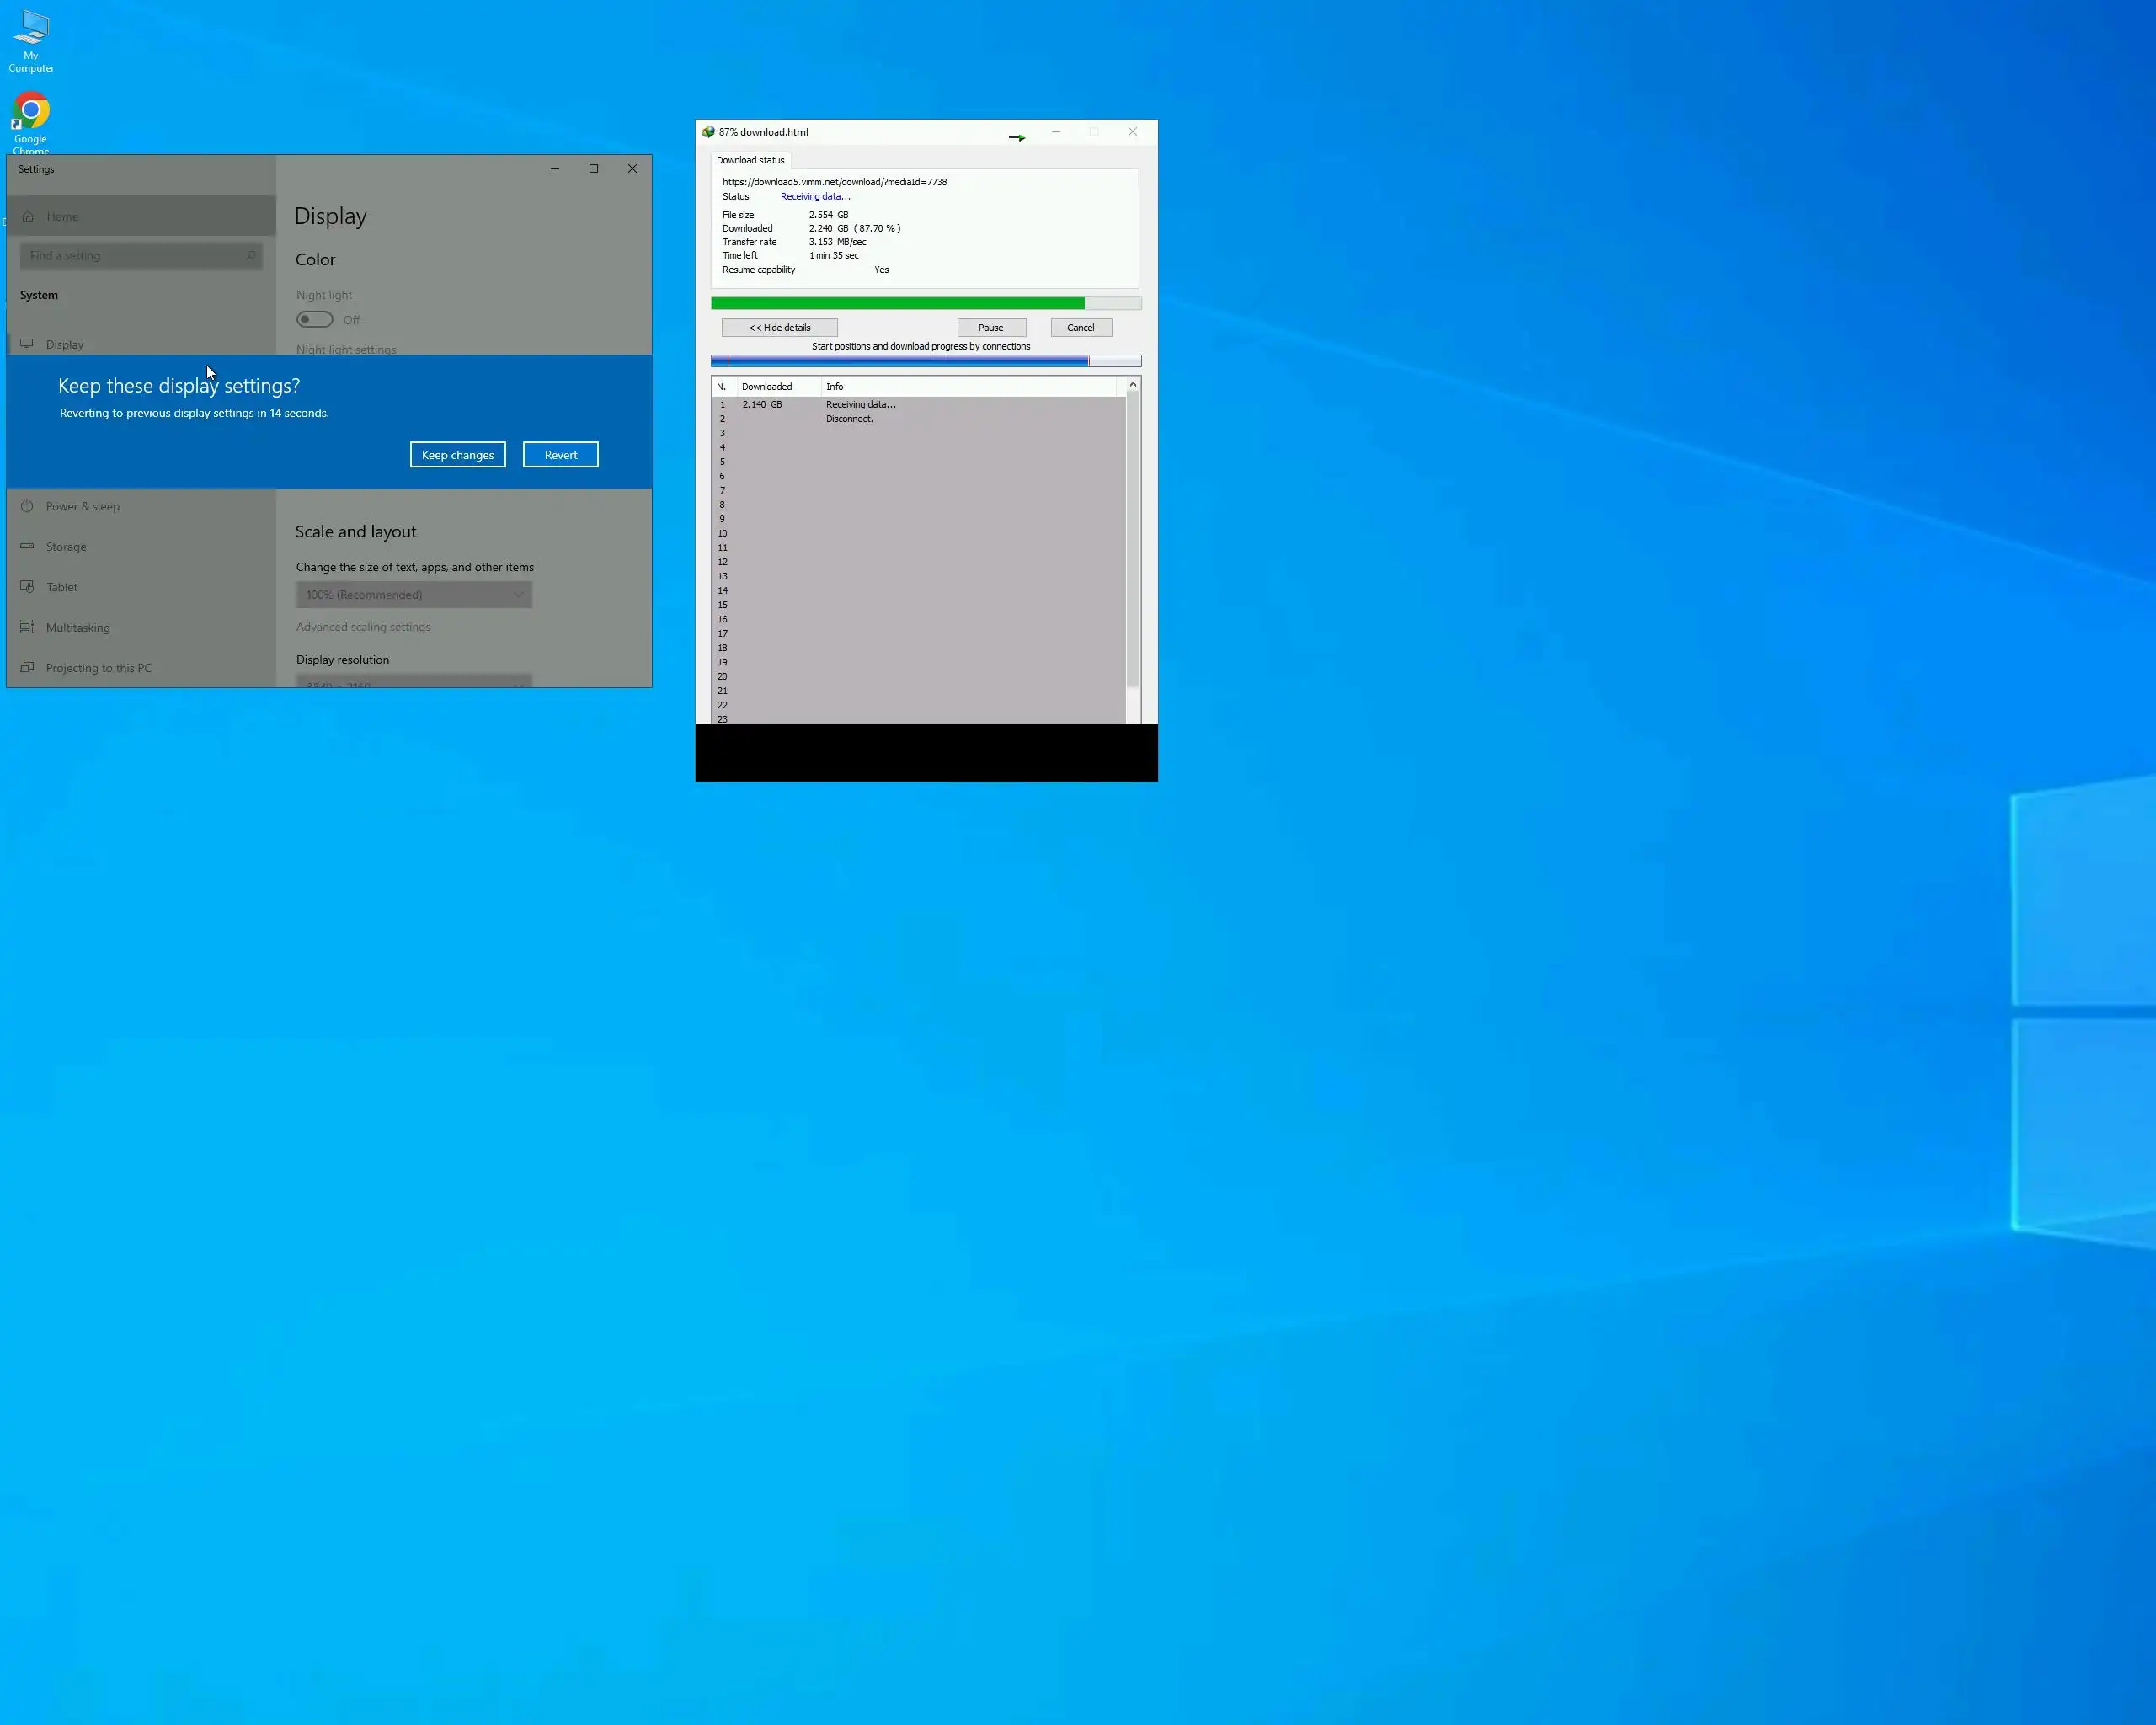Viewport: 2156px width, 1725px height.
Task: Open the Storage settings icon
Action: [x=27, y=546]
